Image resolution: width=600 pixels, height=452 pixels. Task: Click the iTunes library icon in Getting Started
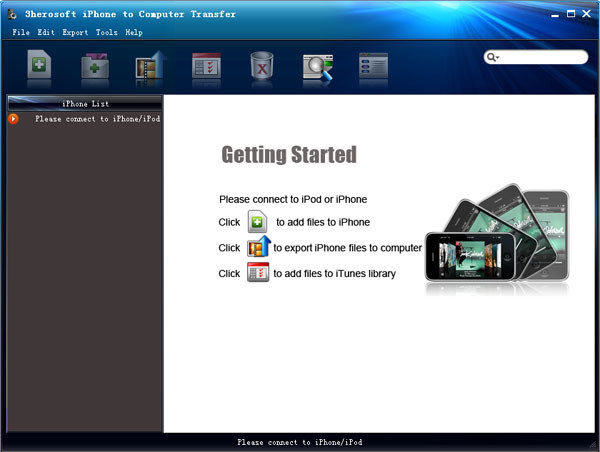point(258,272)
